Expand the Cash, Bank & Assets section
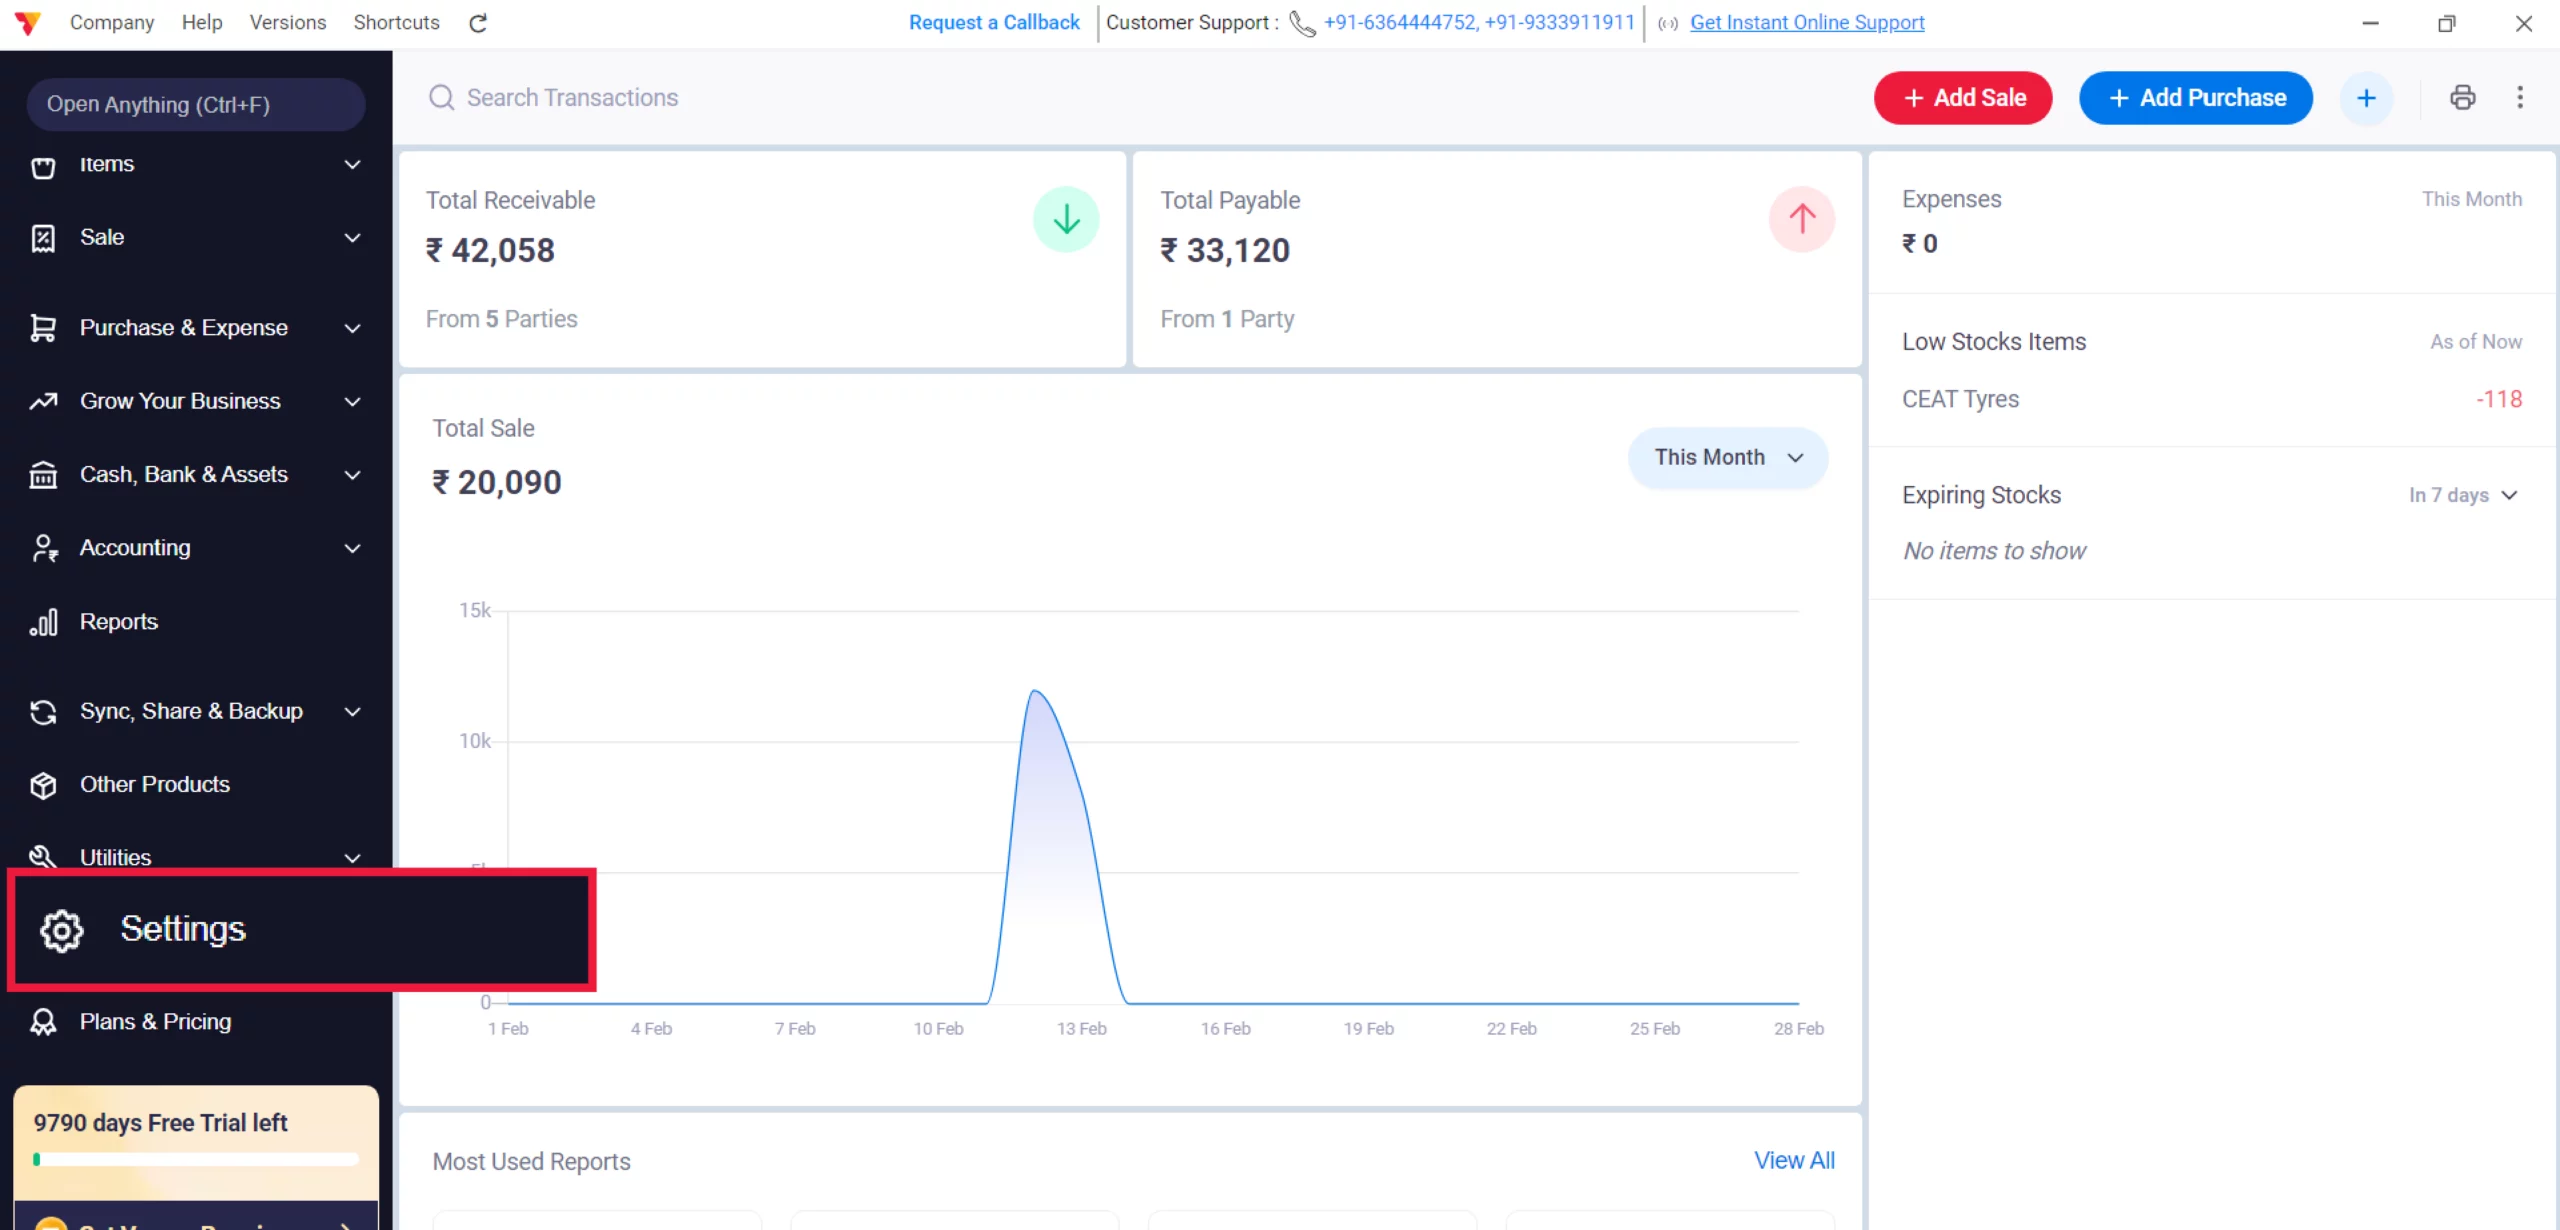2560x1230 pixels. tap(352, 475)
